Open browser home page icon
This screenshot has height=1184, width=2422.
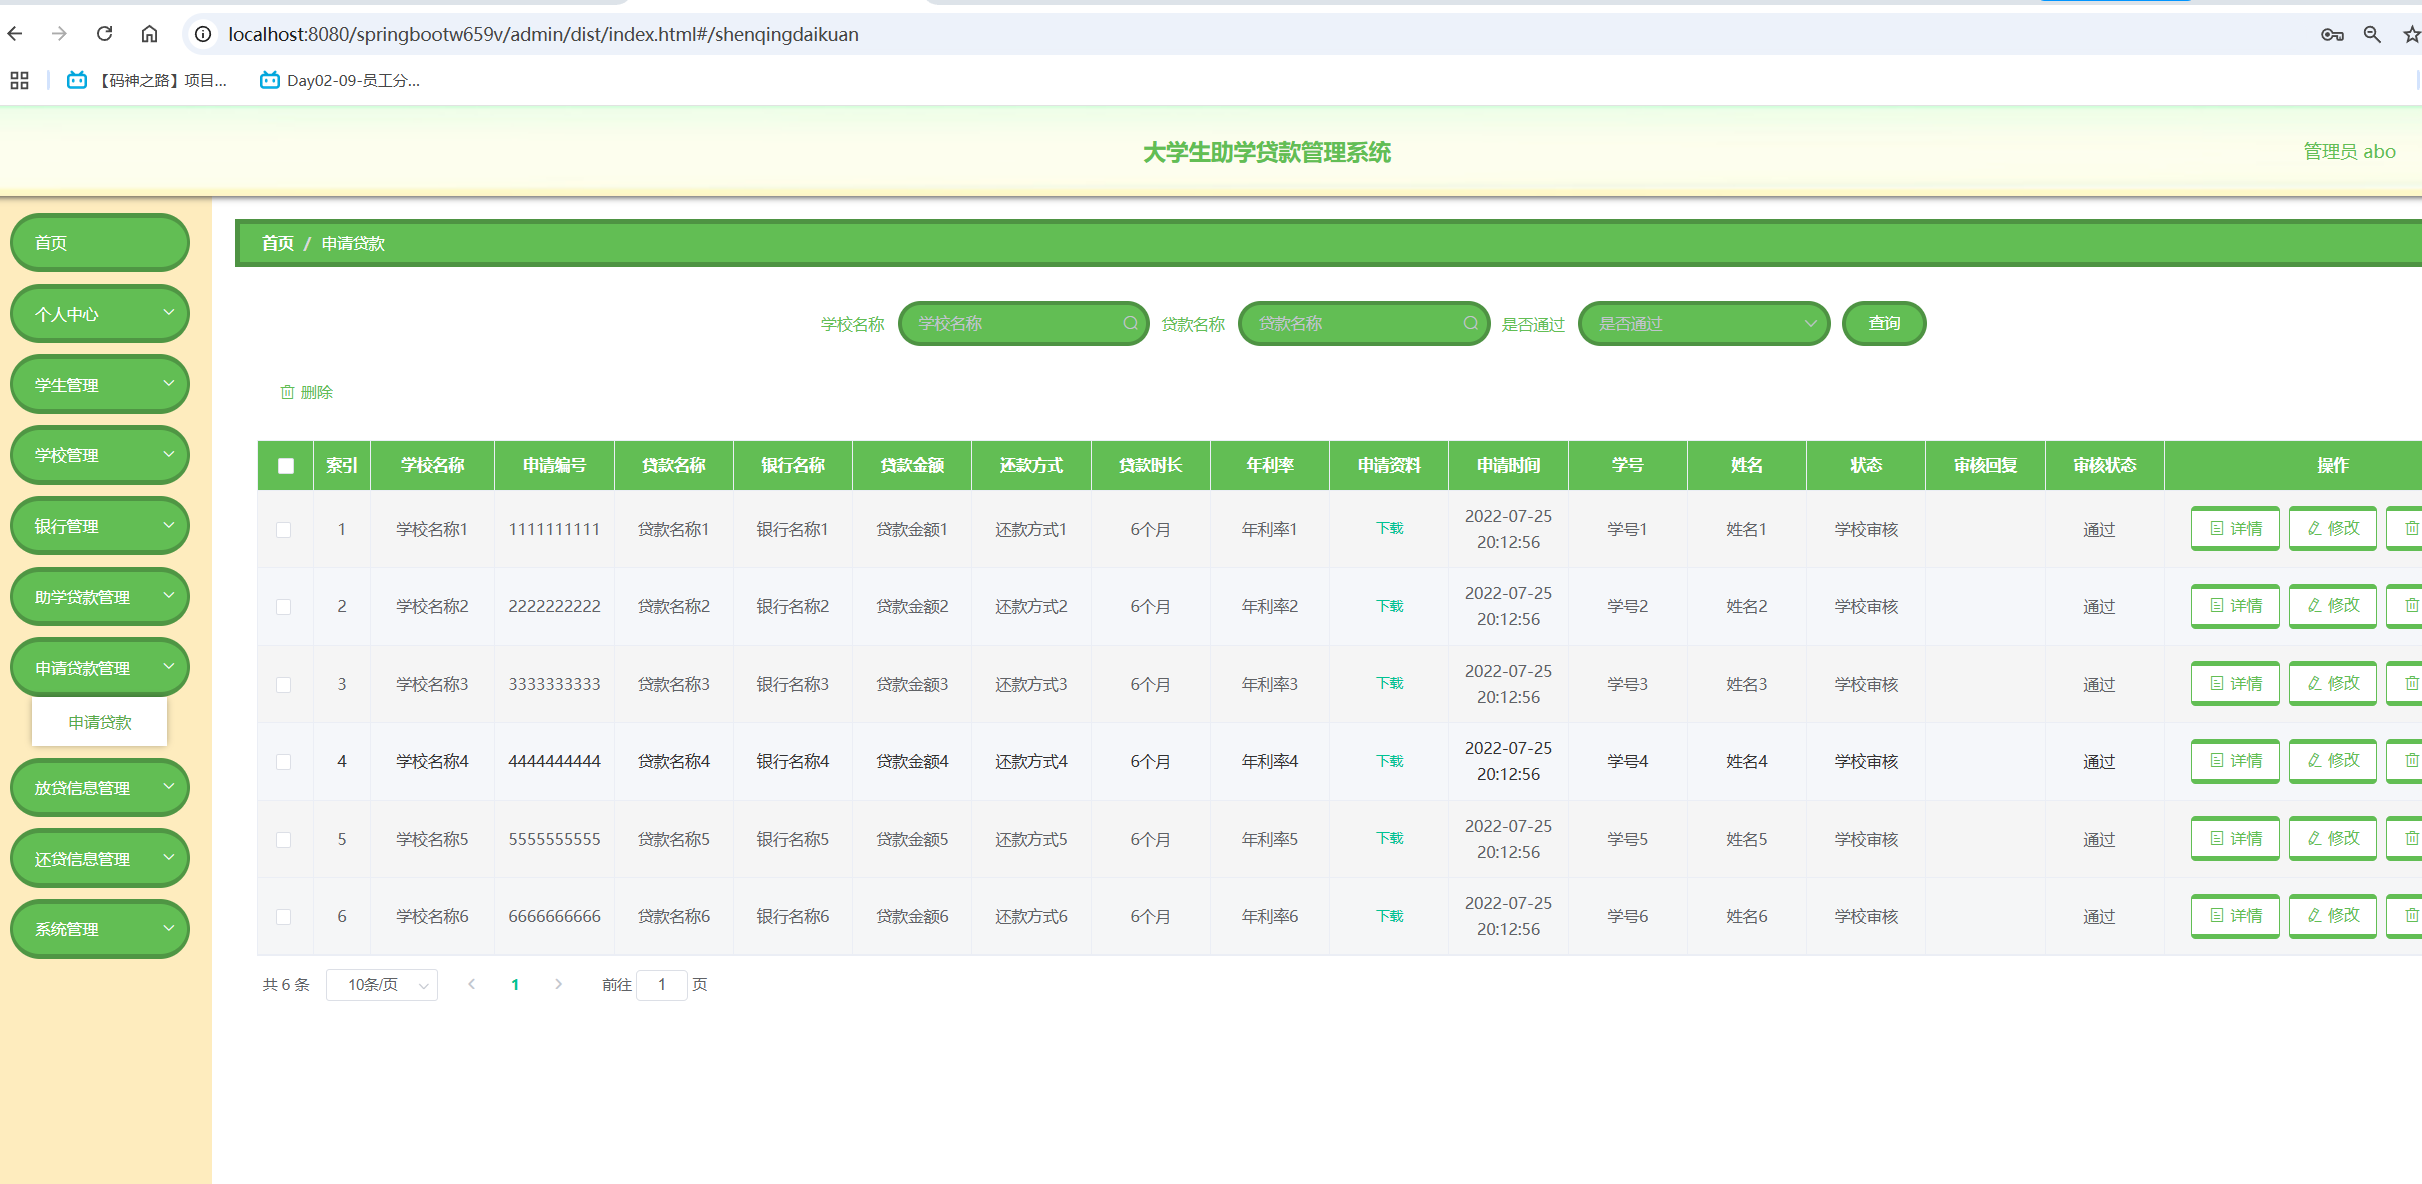pyautogui.click(x=149, y=34)
